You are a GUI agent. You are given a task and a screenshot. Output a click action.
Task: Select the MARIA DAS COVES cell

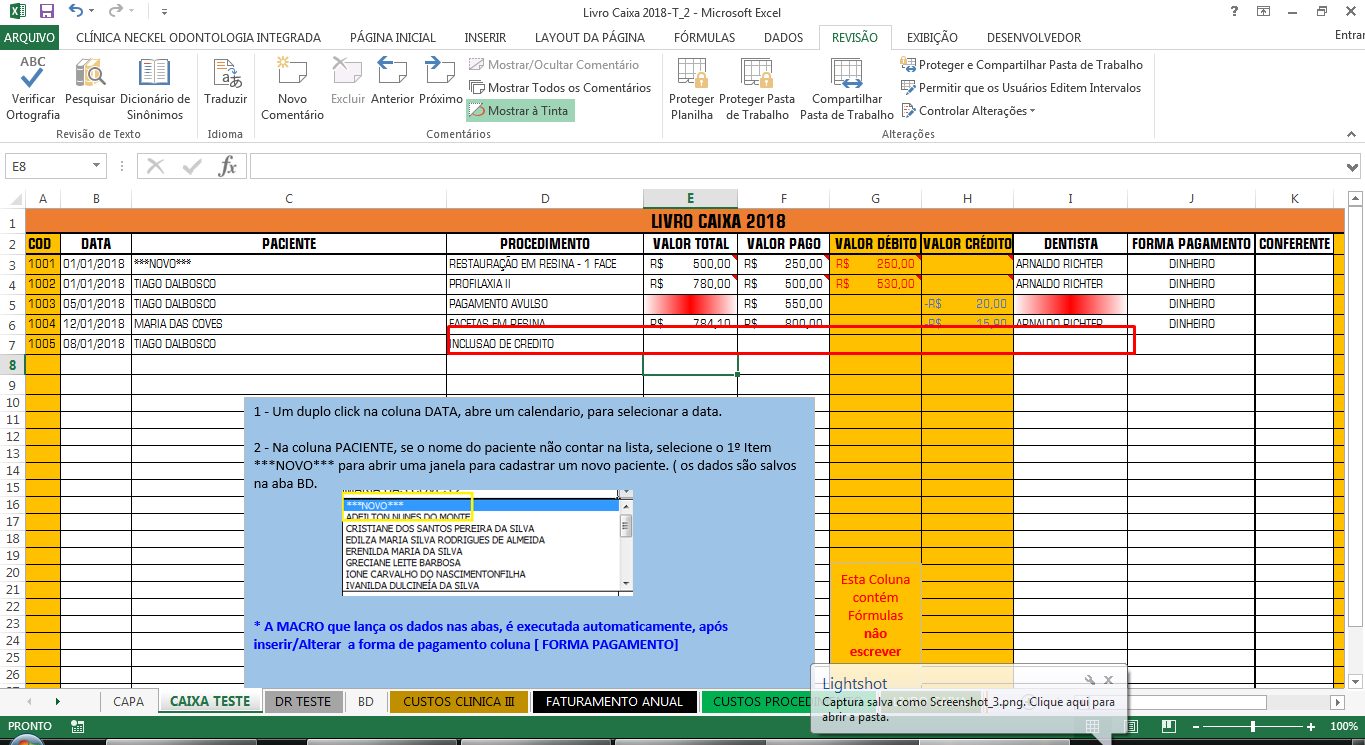tap(289, 324)
